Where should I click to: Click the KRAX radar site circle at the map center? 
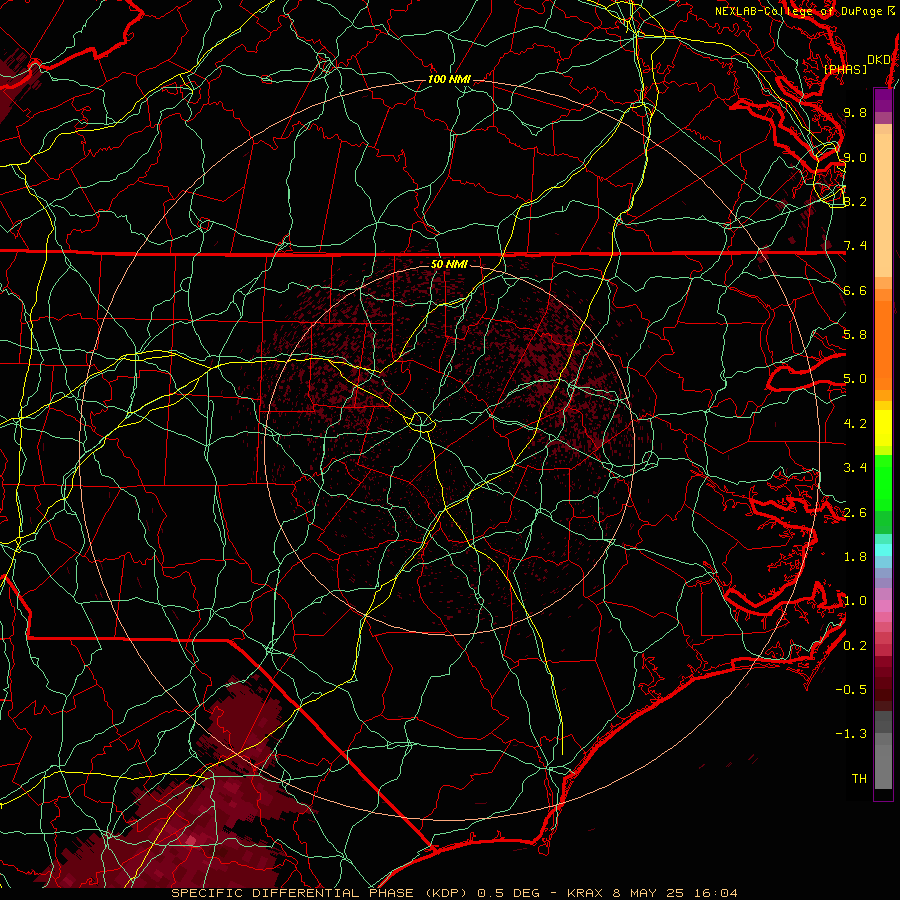[421, 422]
